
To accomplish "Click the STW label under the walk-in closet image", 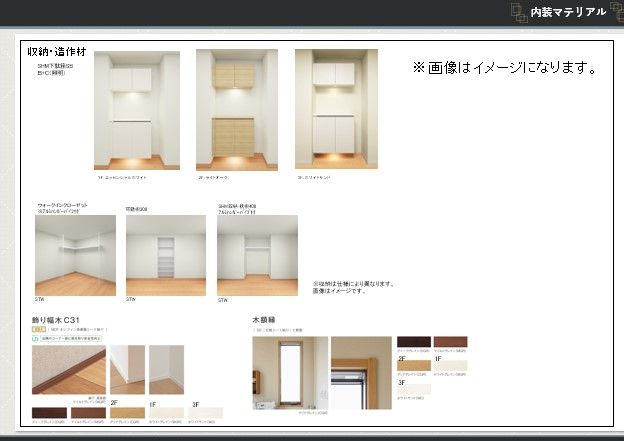I will (x=39, y=299).
